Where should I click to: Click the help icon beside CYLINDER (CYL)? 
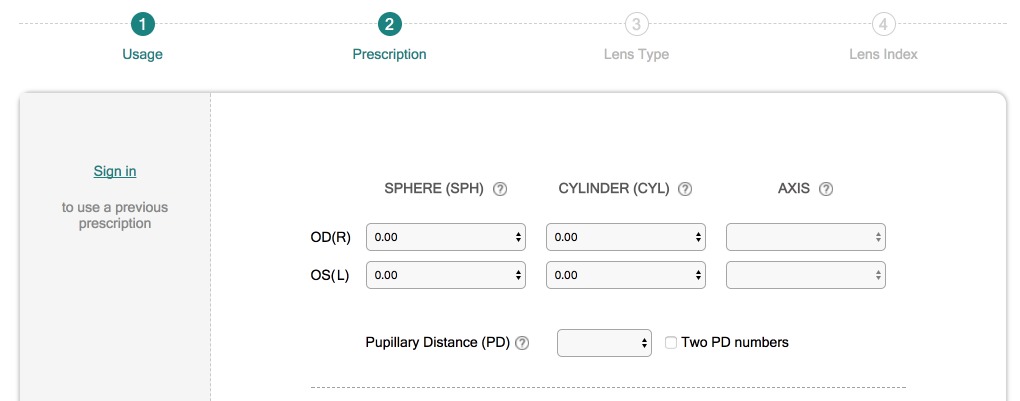(x=685, y=189)
